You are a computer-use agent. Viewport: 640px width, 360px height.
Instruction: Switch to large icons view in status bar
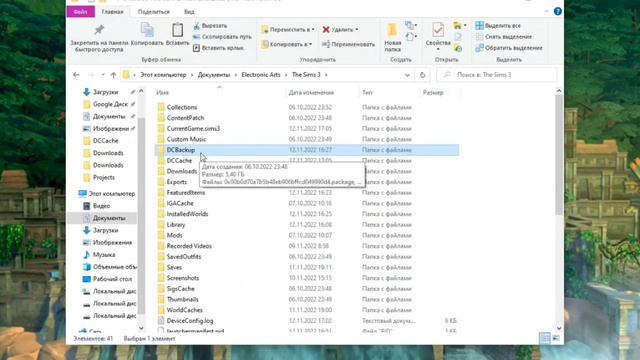[x=556, y=338]
